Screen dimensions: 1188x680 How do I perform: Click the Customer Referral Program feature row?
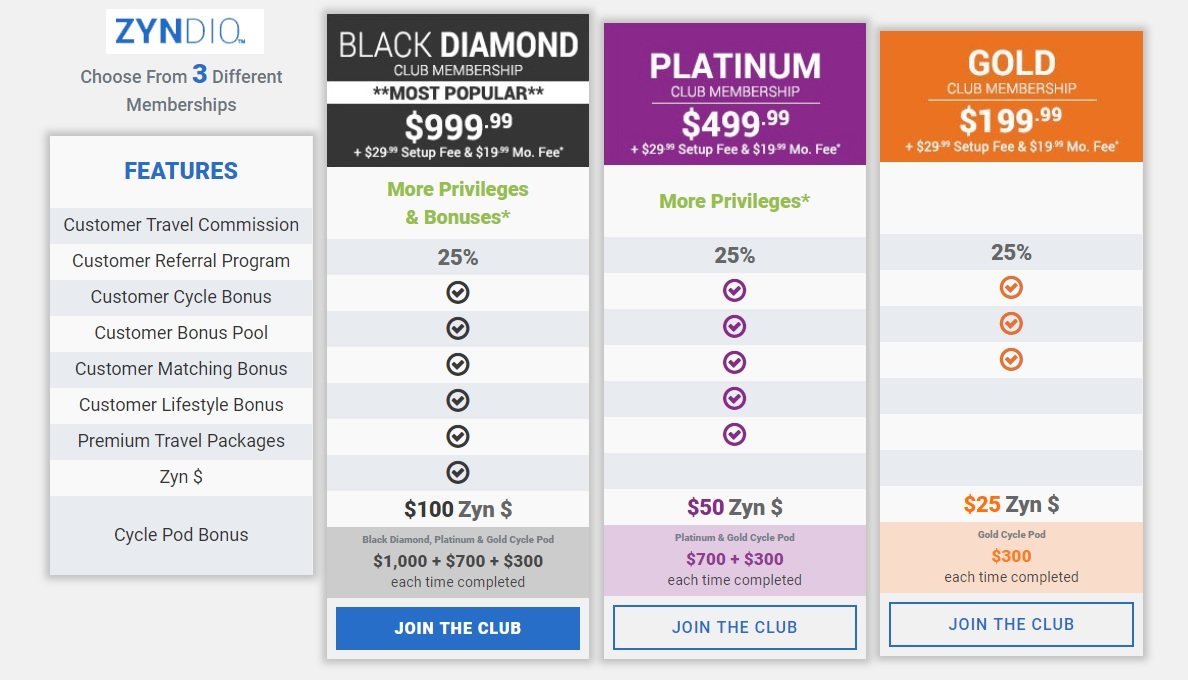[x=181, y=261]
